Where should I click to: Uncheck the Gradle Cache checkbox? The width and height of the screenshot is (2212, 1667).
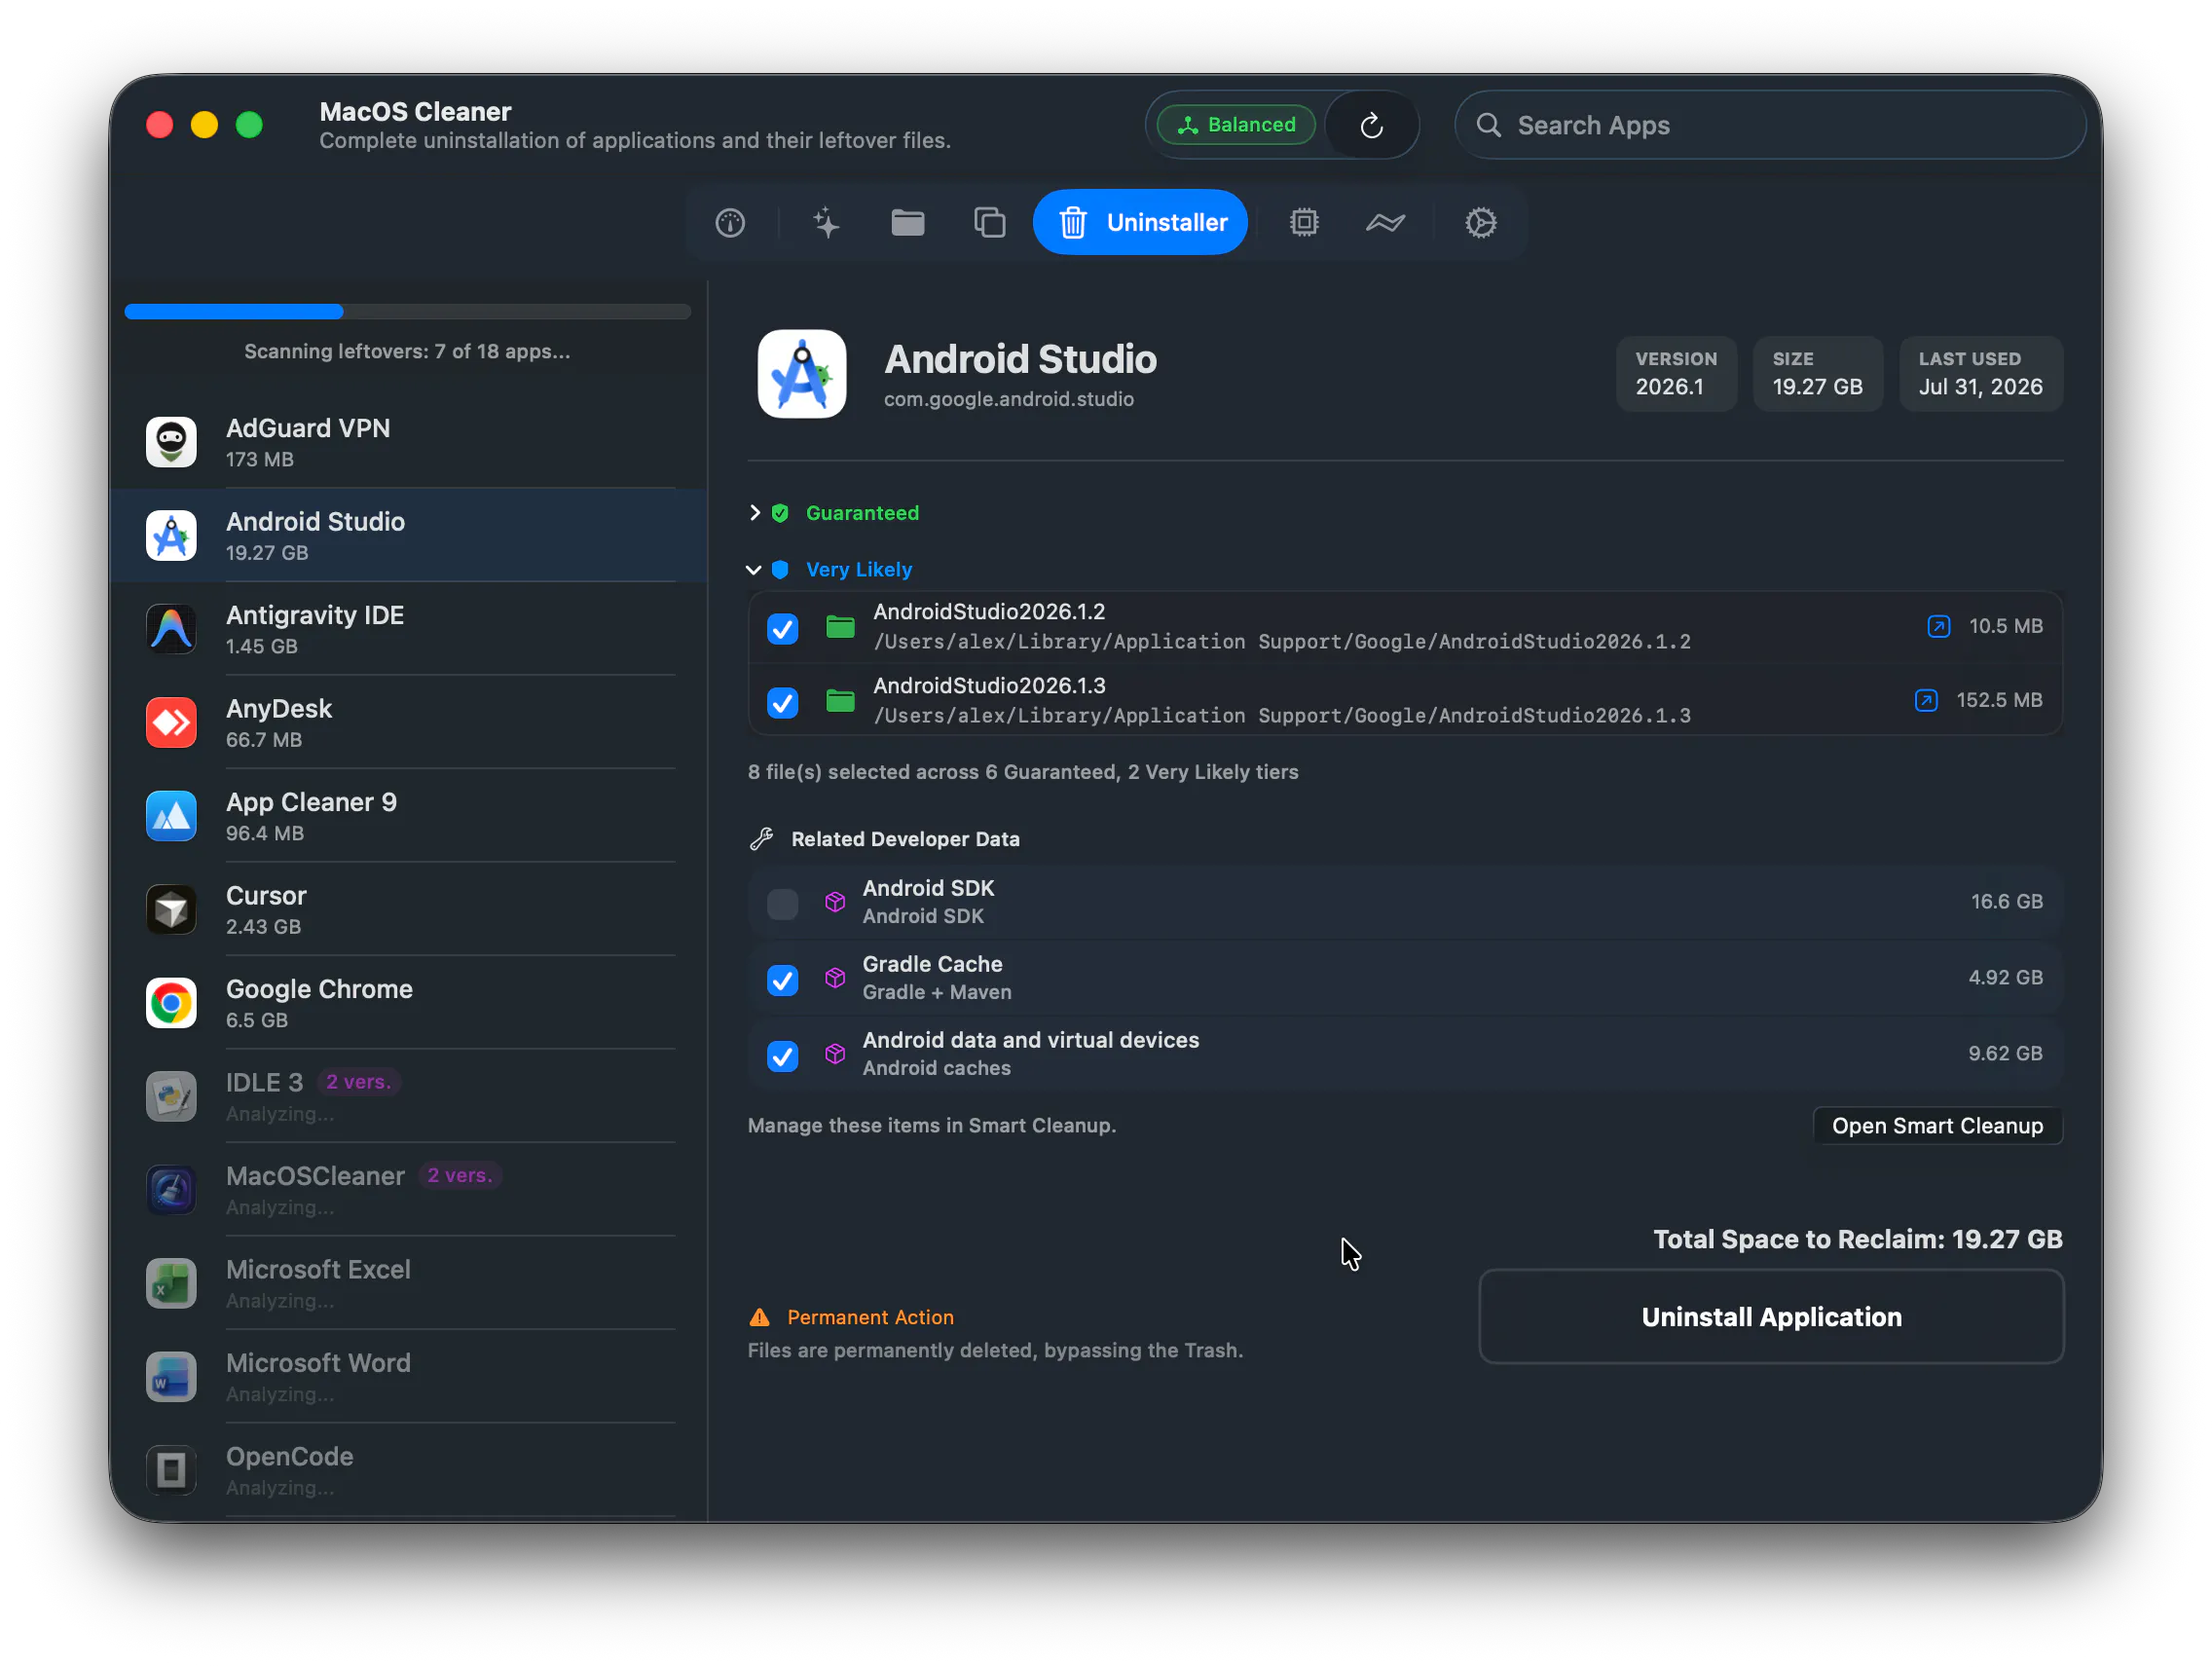point(783,980)
